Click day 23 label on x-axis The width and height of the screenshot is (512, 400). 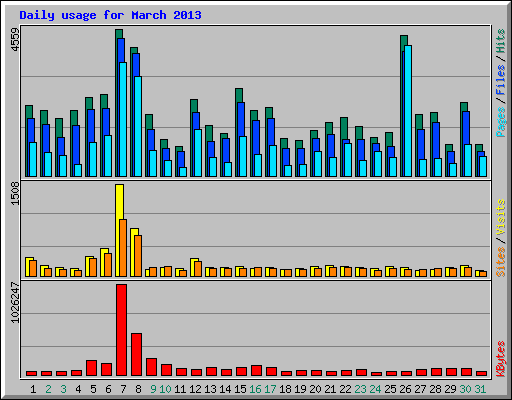click(360, 389)
